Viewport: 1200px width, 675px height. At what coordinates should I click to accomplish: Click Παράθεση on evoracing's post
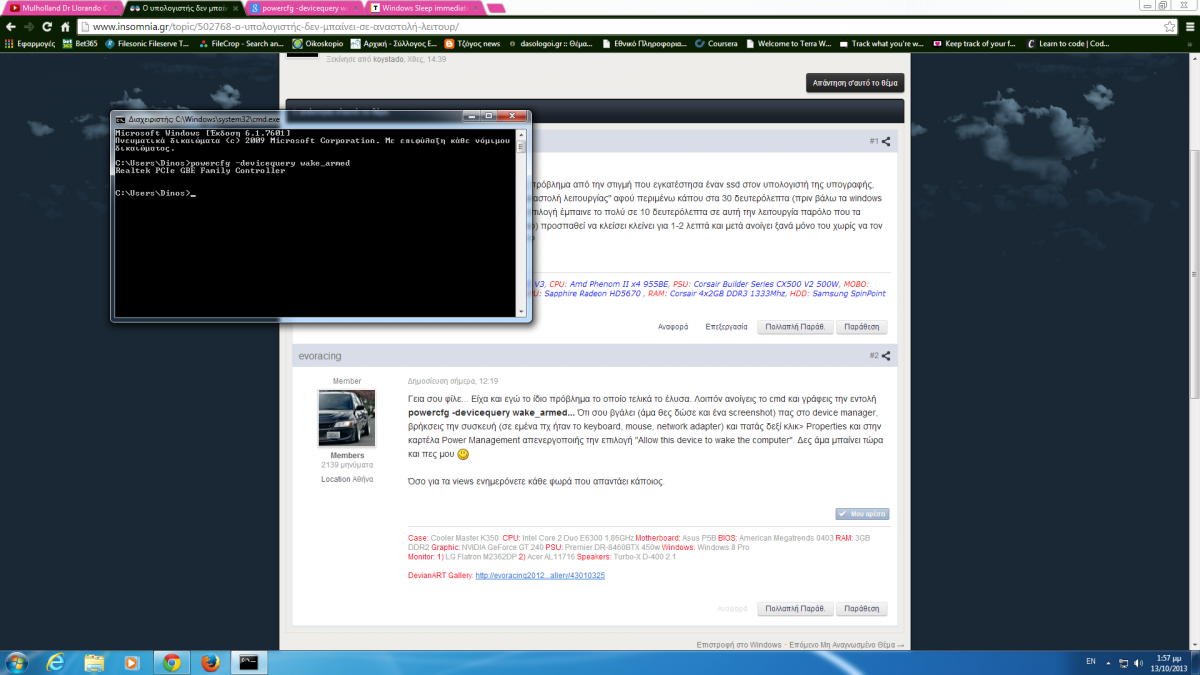(861, 608)
